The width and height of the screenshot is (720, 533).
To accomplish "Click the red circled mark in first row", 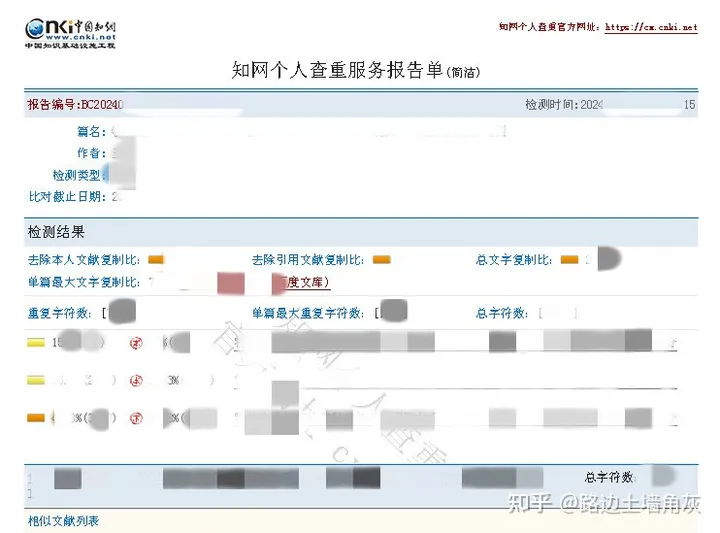I will (136, 343).
